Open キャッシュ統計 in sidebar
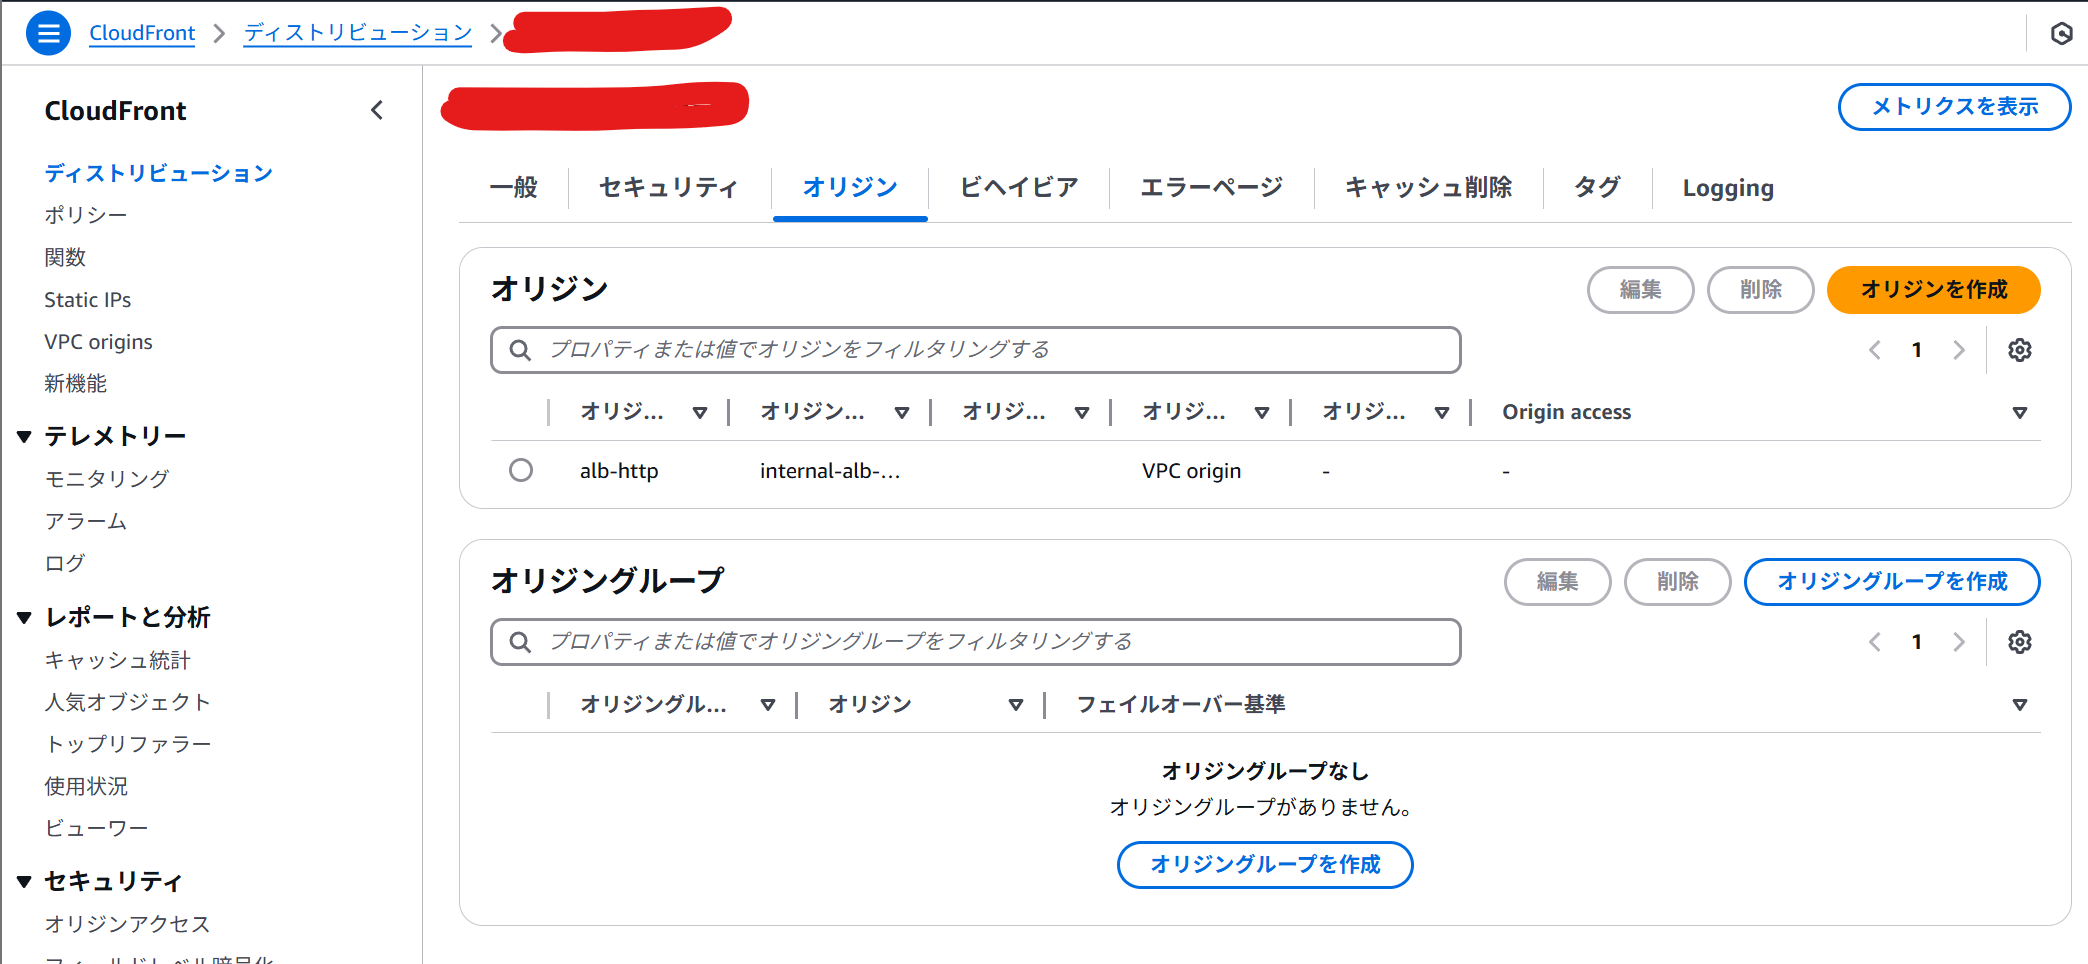 pyautogui.click(x=117, y=660)
